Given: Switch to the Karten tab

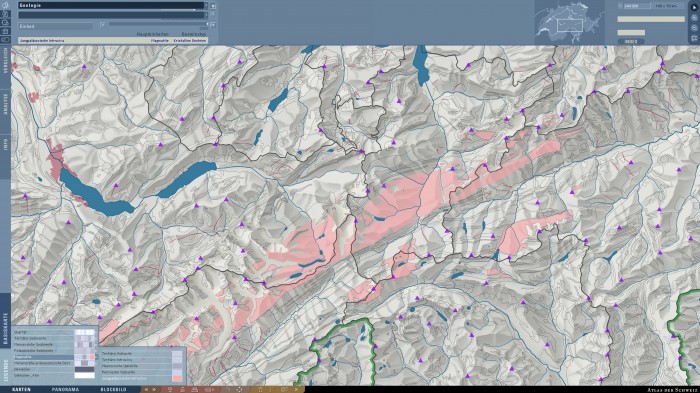Looking at the screenshot, I should point(21,389).
